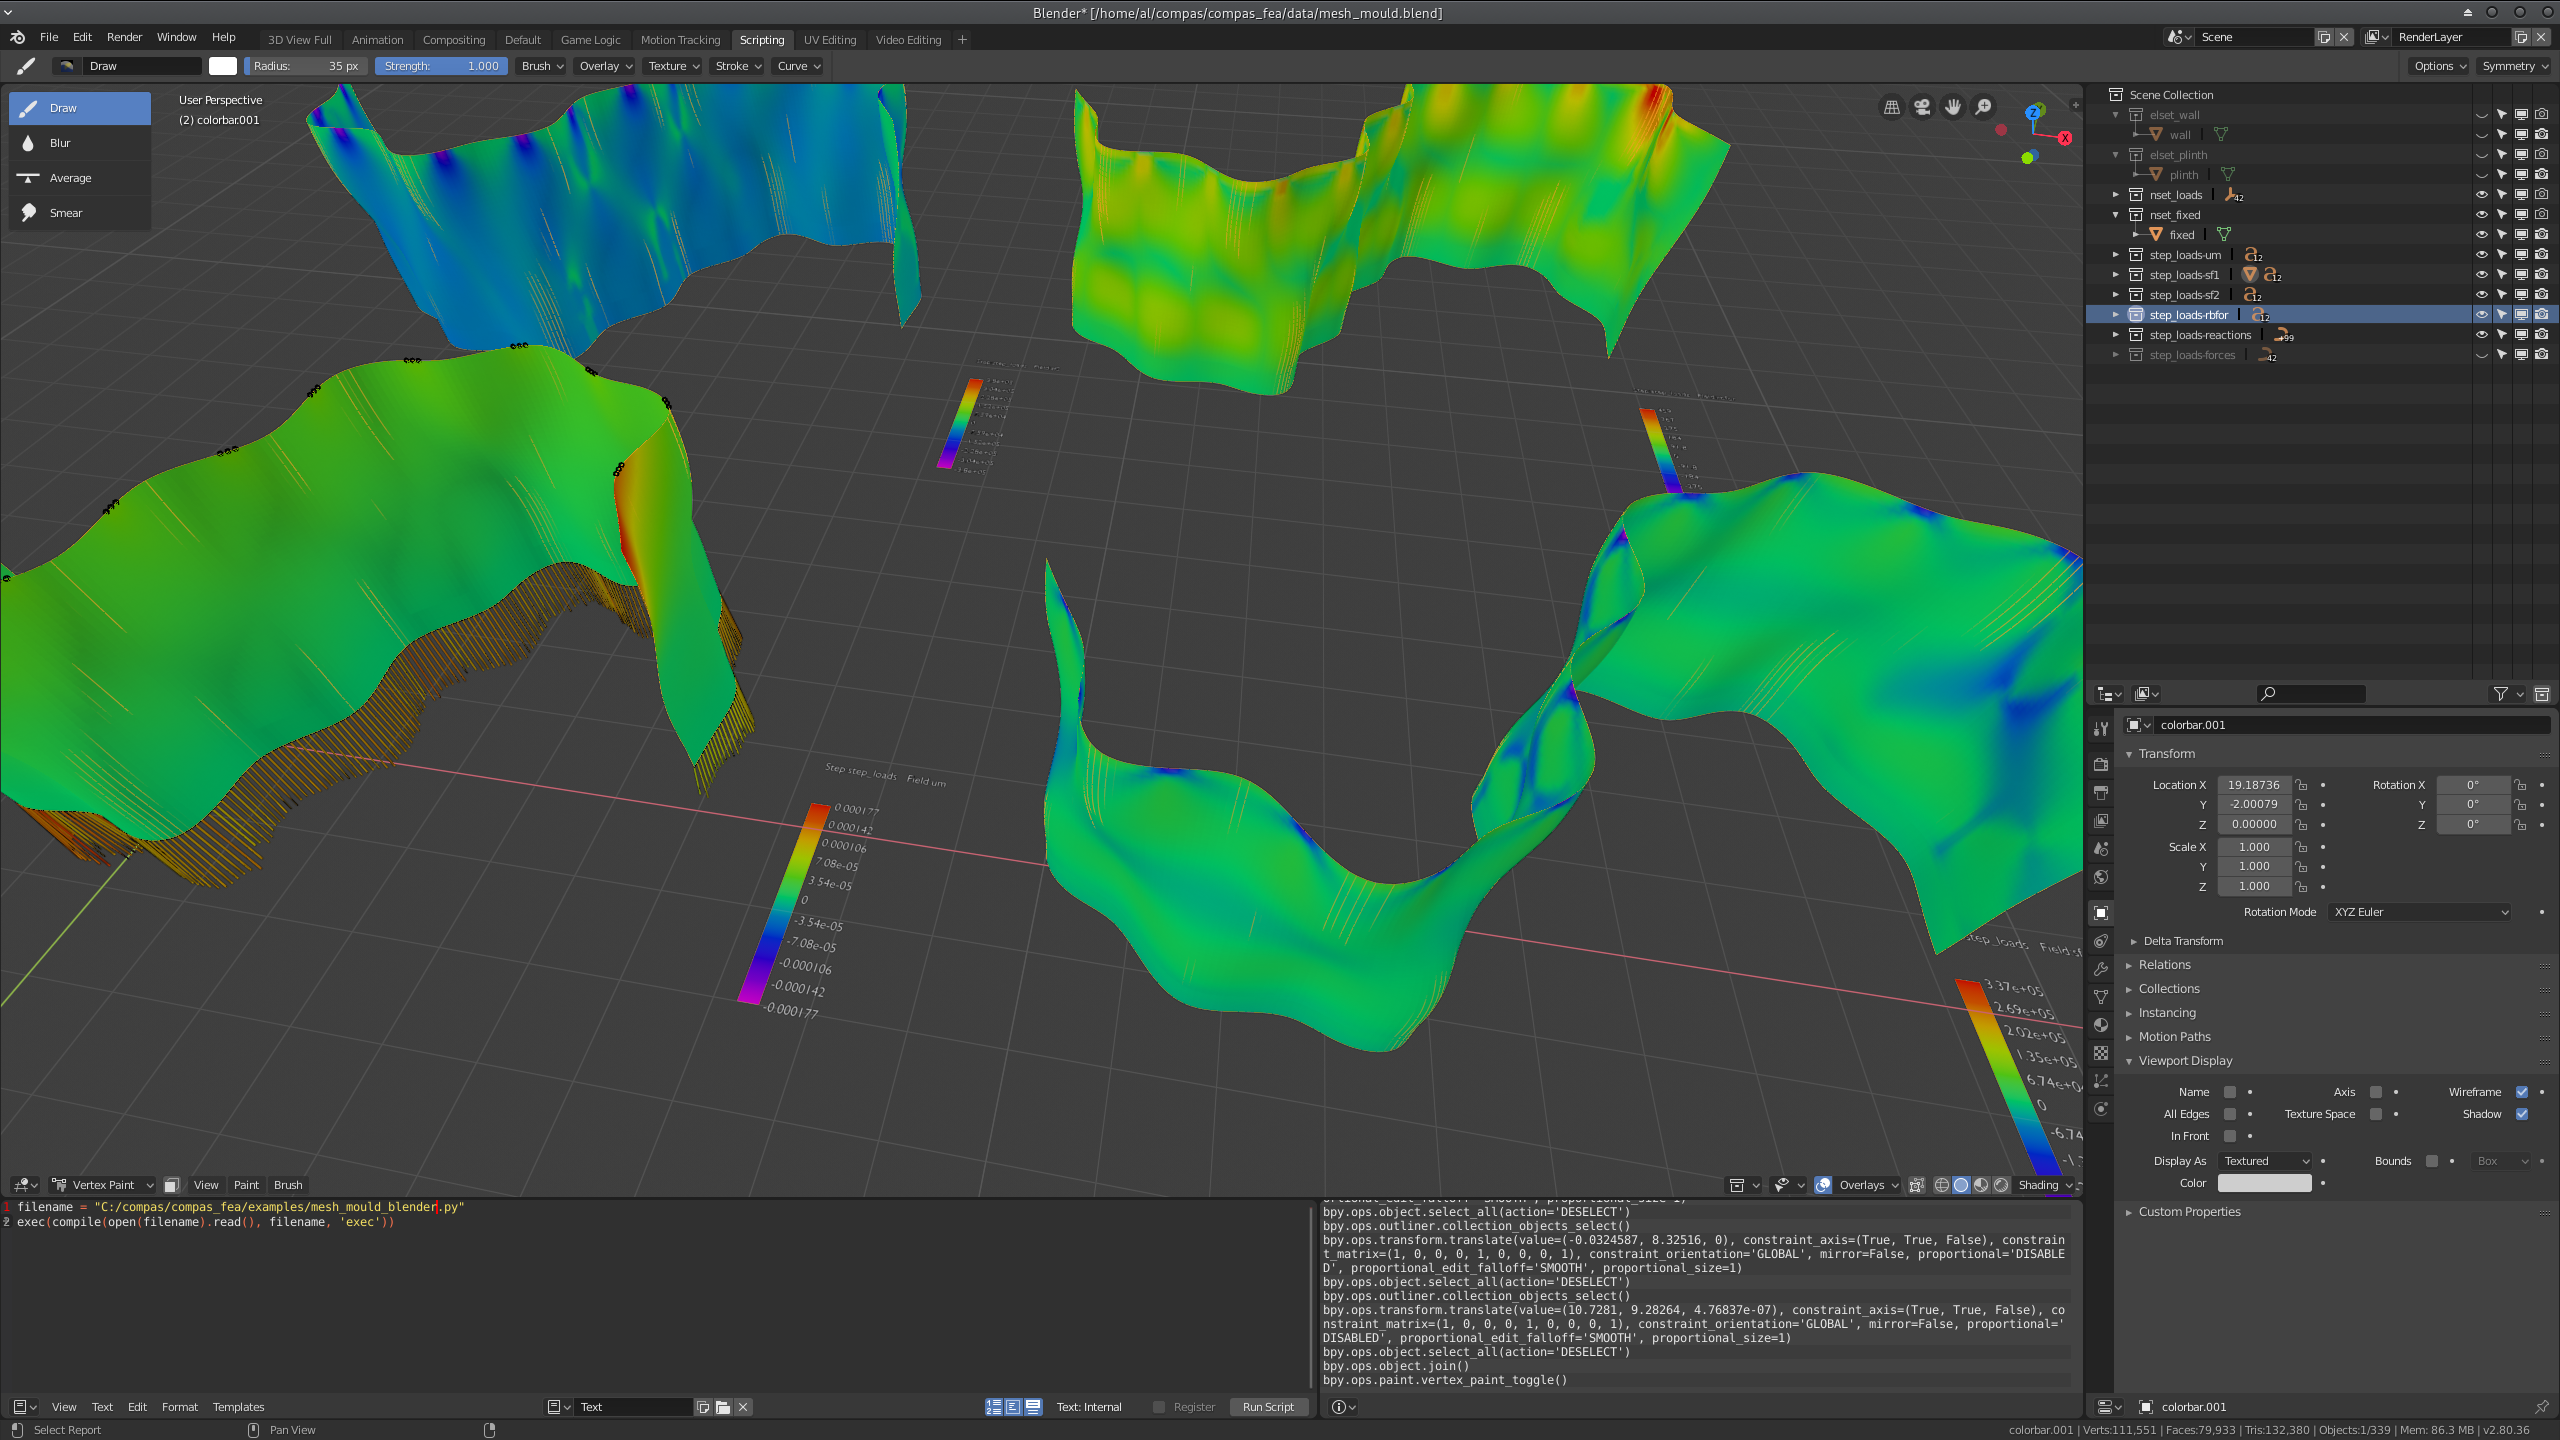Expand the Relations panel section
The height and width of the screenshot is (1440, 2560).
point(2163,964)
